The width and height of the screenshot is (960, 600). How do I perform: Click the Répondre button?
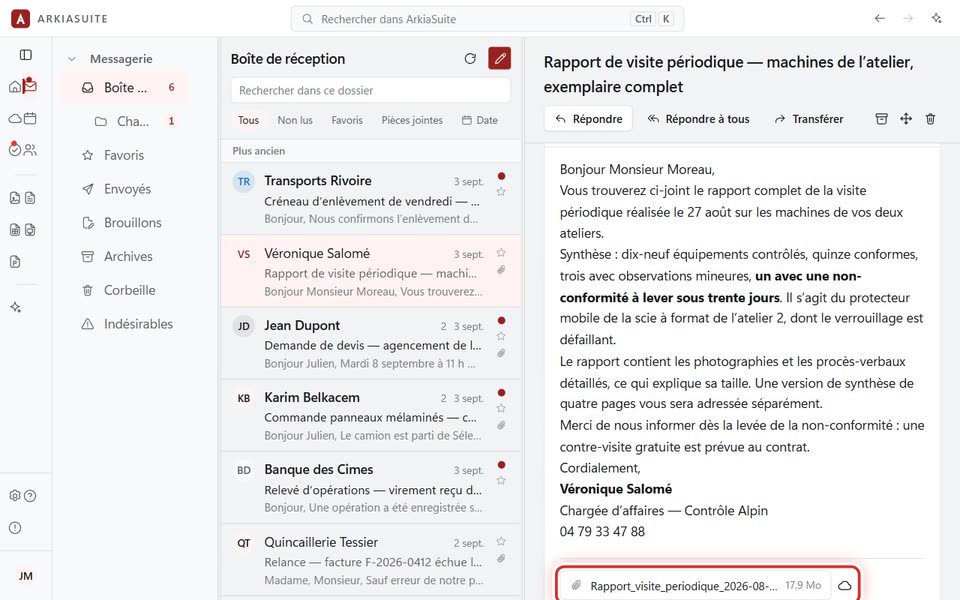click(x=588, y=119)
